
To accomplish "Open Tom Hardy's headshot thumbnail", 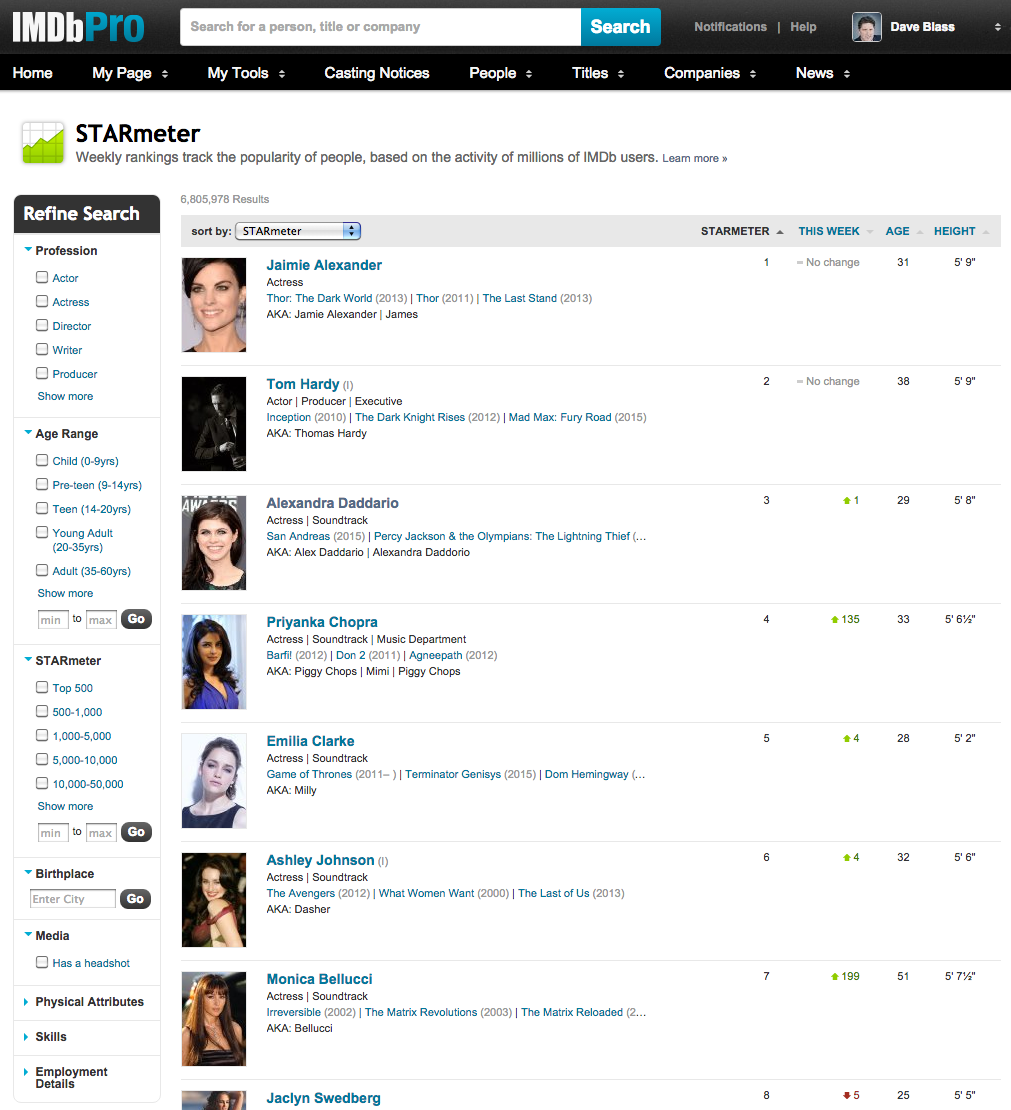I will [x=214, y=423].
